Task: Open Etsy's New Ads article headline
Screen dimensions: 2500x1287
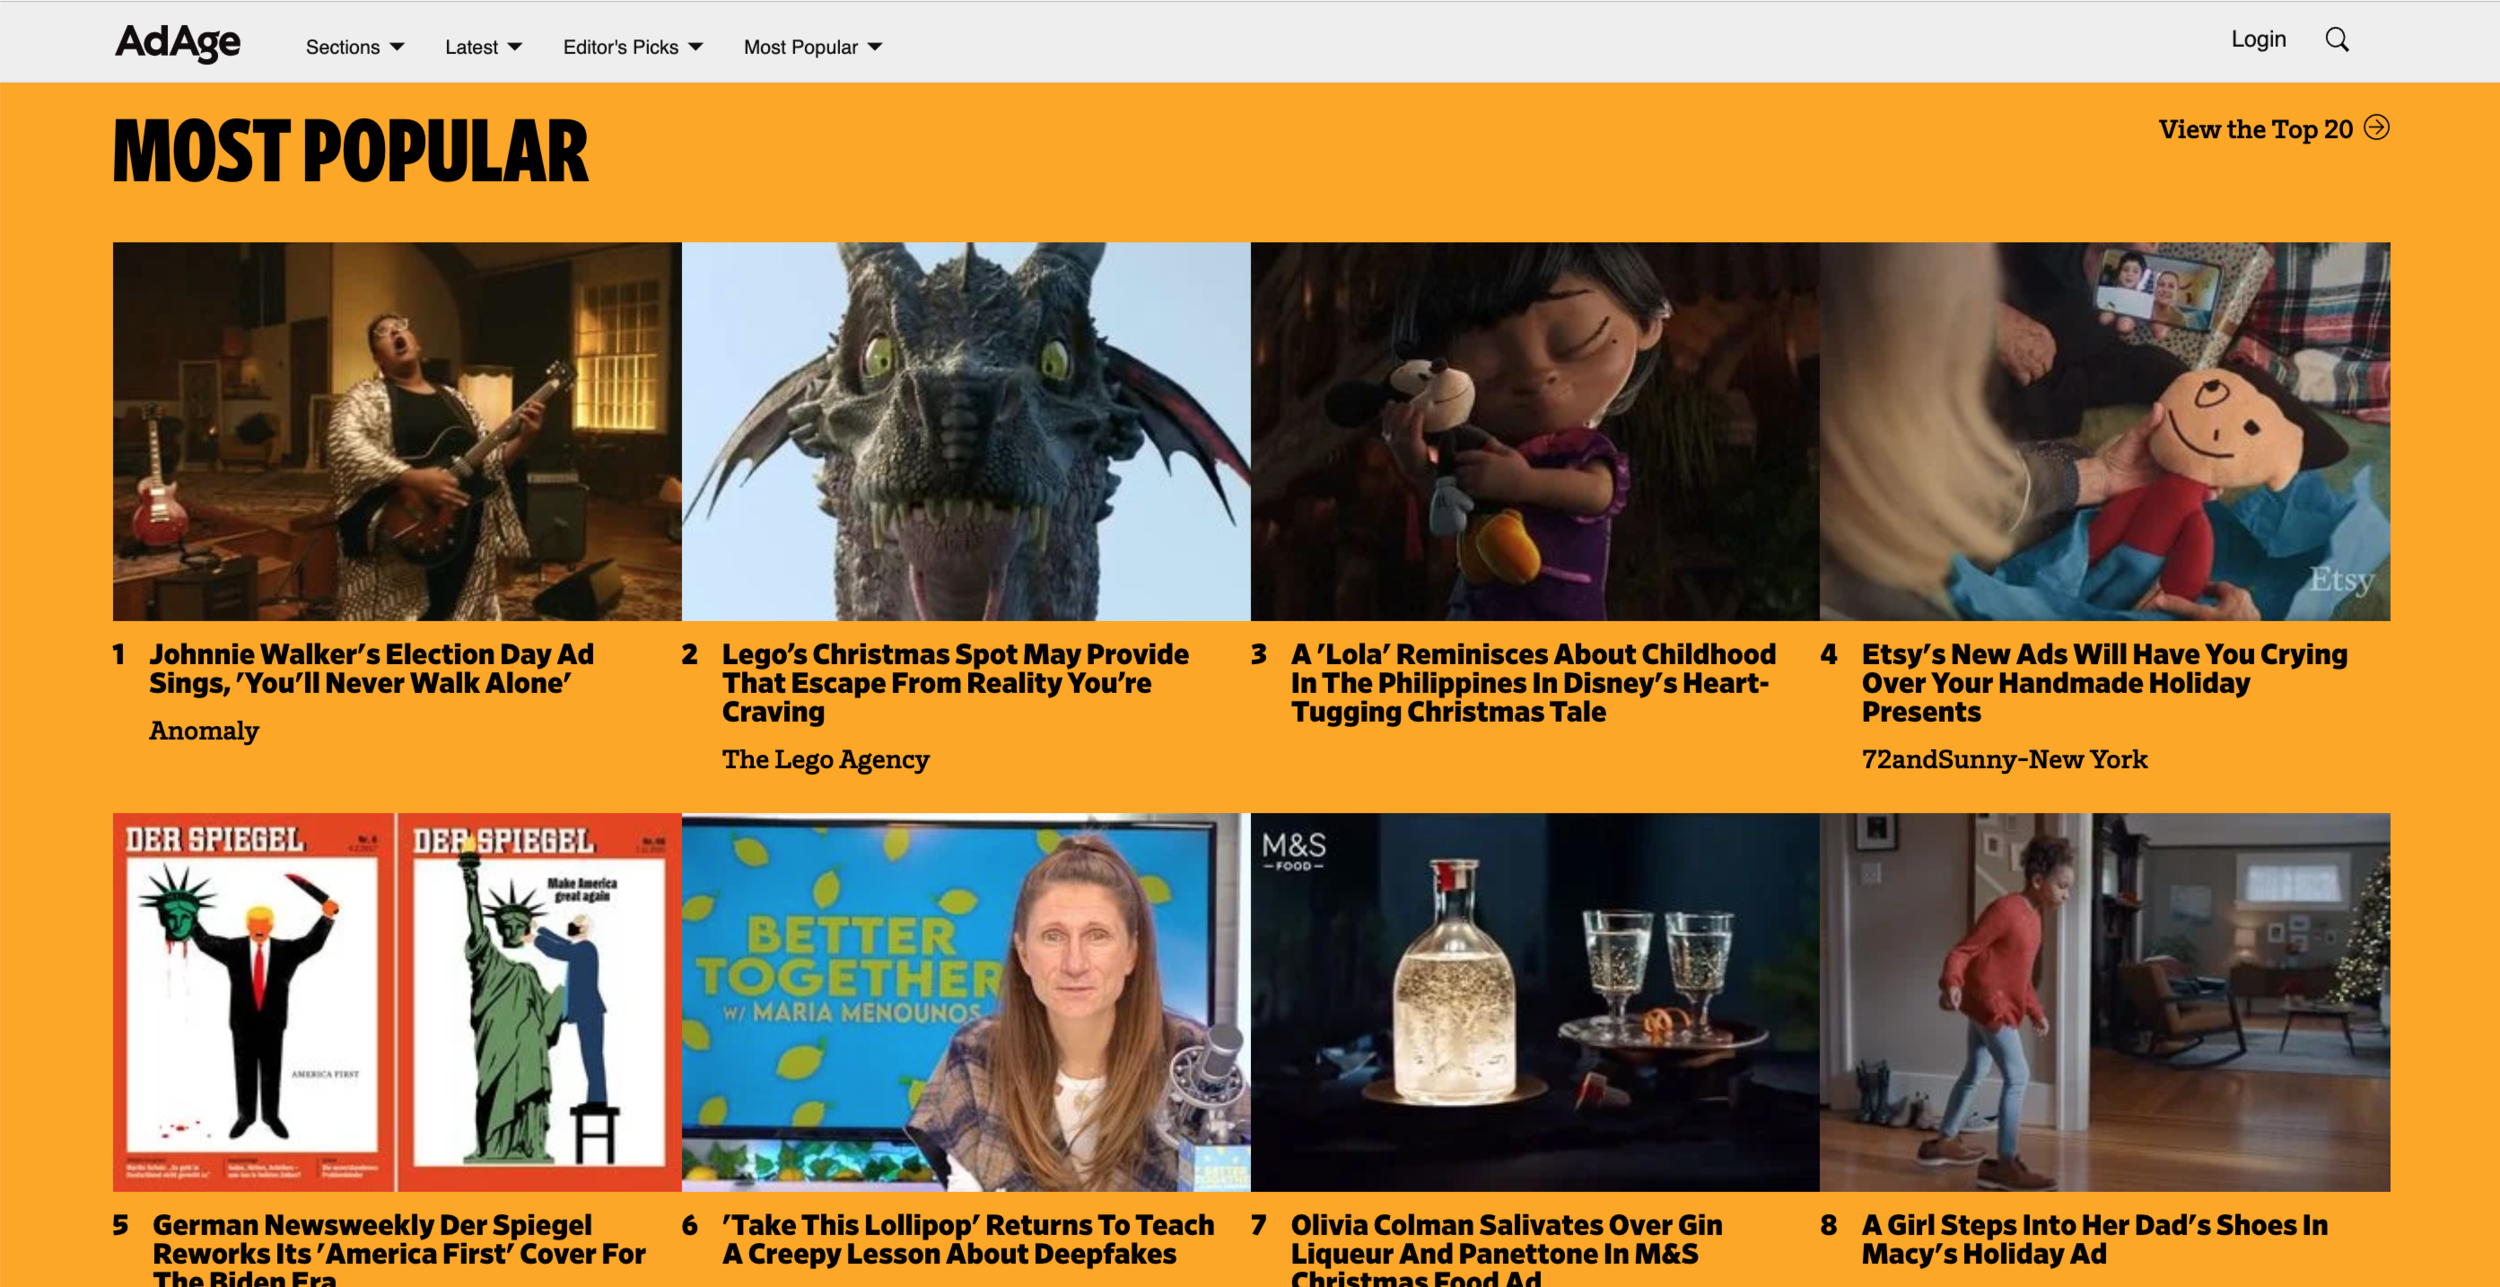Action: click(2104, 683)
